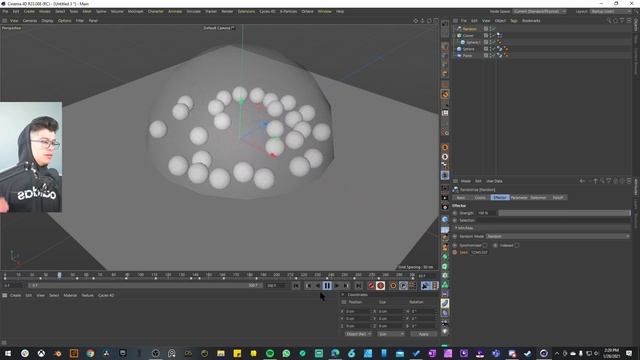Image resolution: width=640 pixels, height=360 pixels.
Task: Switch to the Deformer tab
Action: pos(538,198)
